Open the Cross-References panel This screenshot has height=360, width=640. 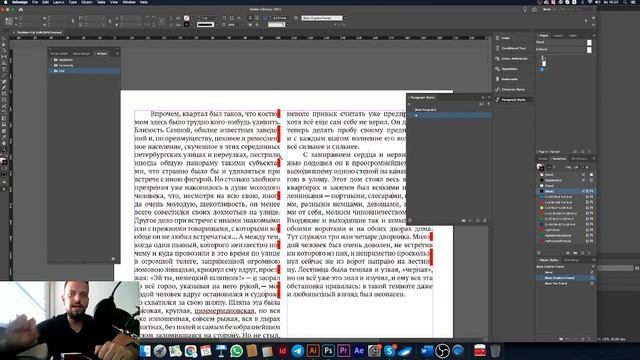pos(513,59)
